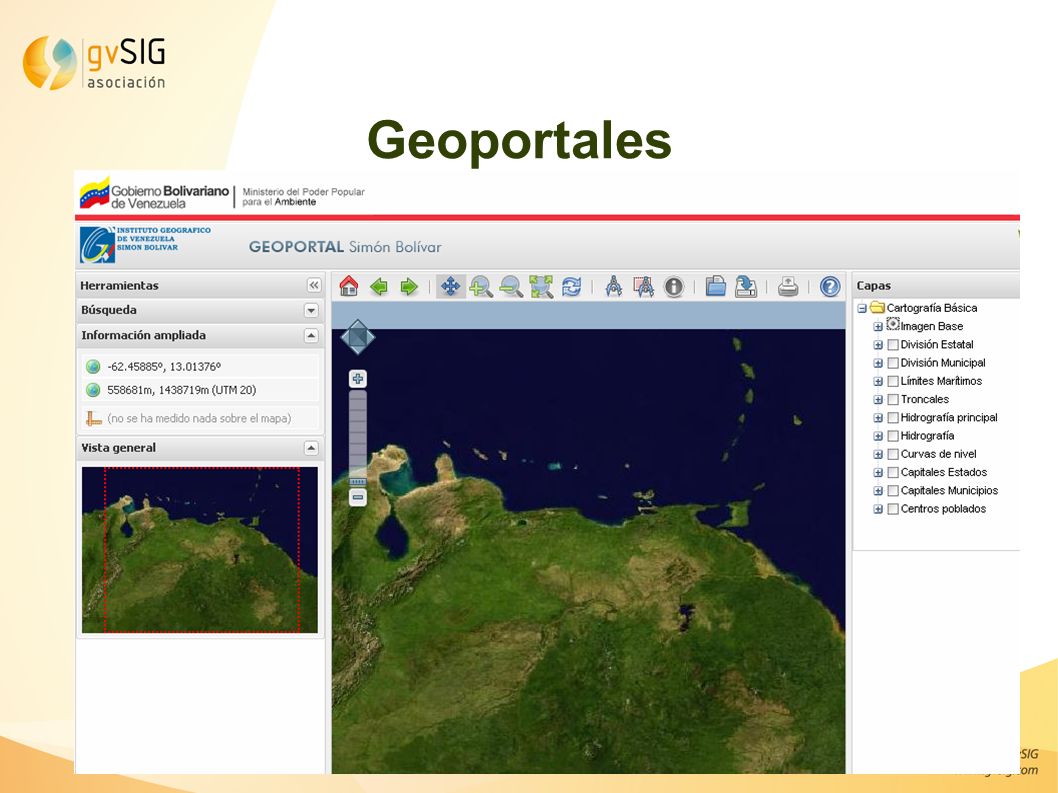Image resolution: width=1058 pixels, height=793 pixels.
Task: Click the Capitales Municipios layer label
Action: coord(949,491)
